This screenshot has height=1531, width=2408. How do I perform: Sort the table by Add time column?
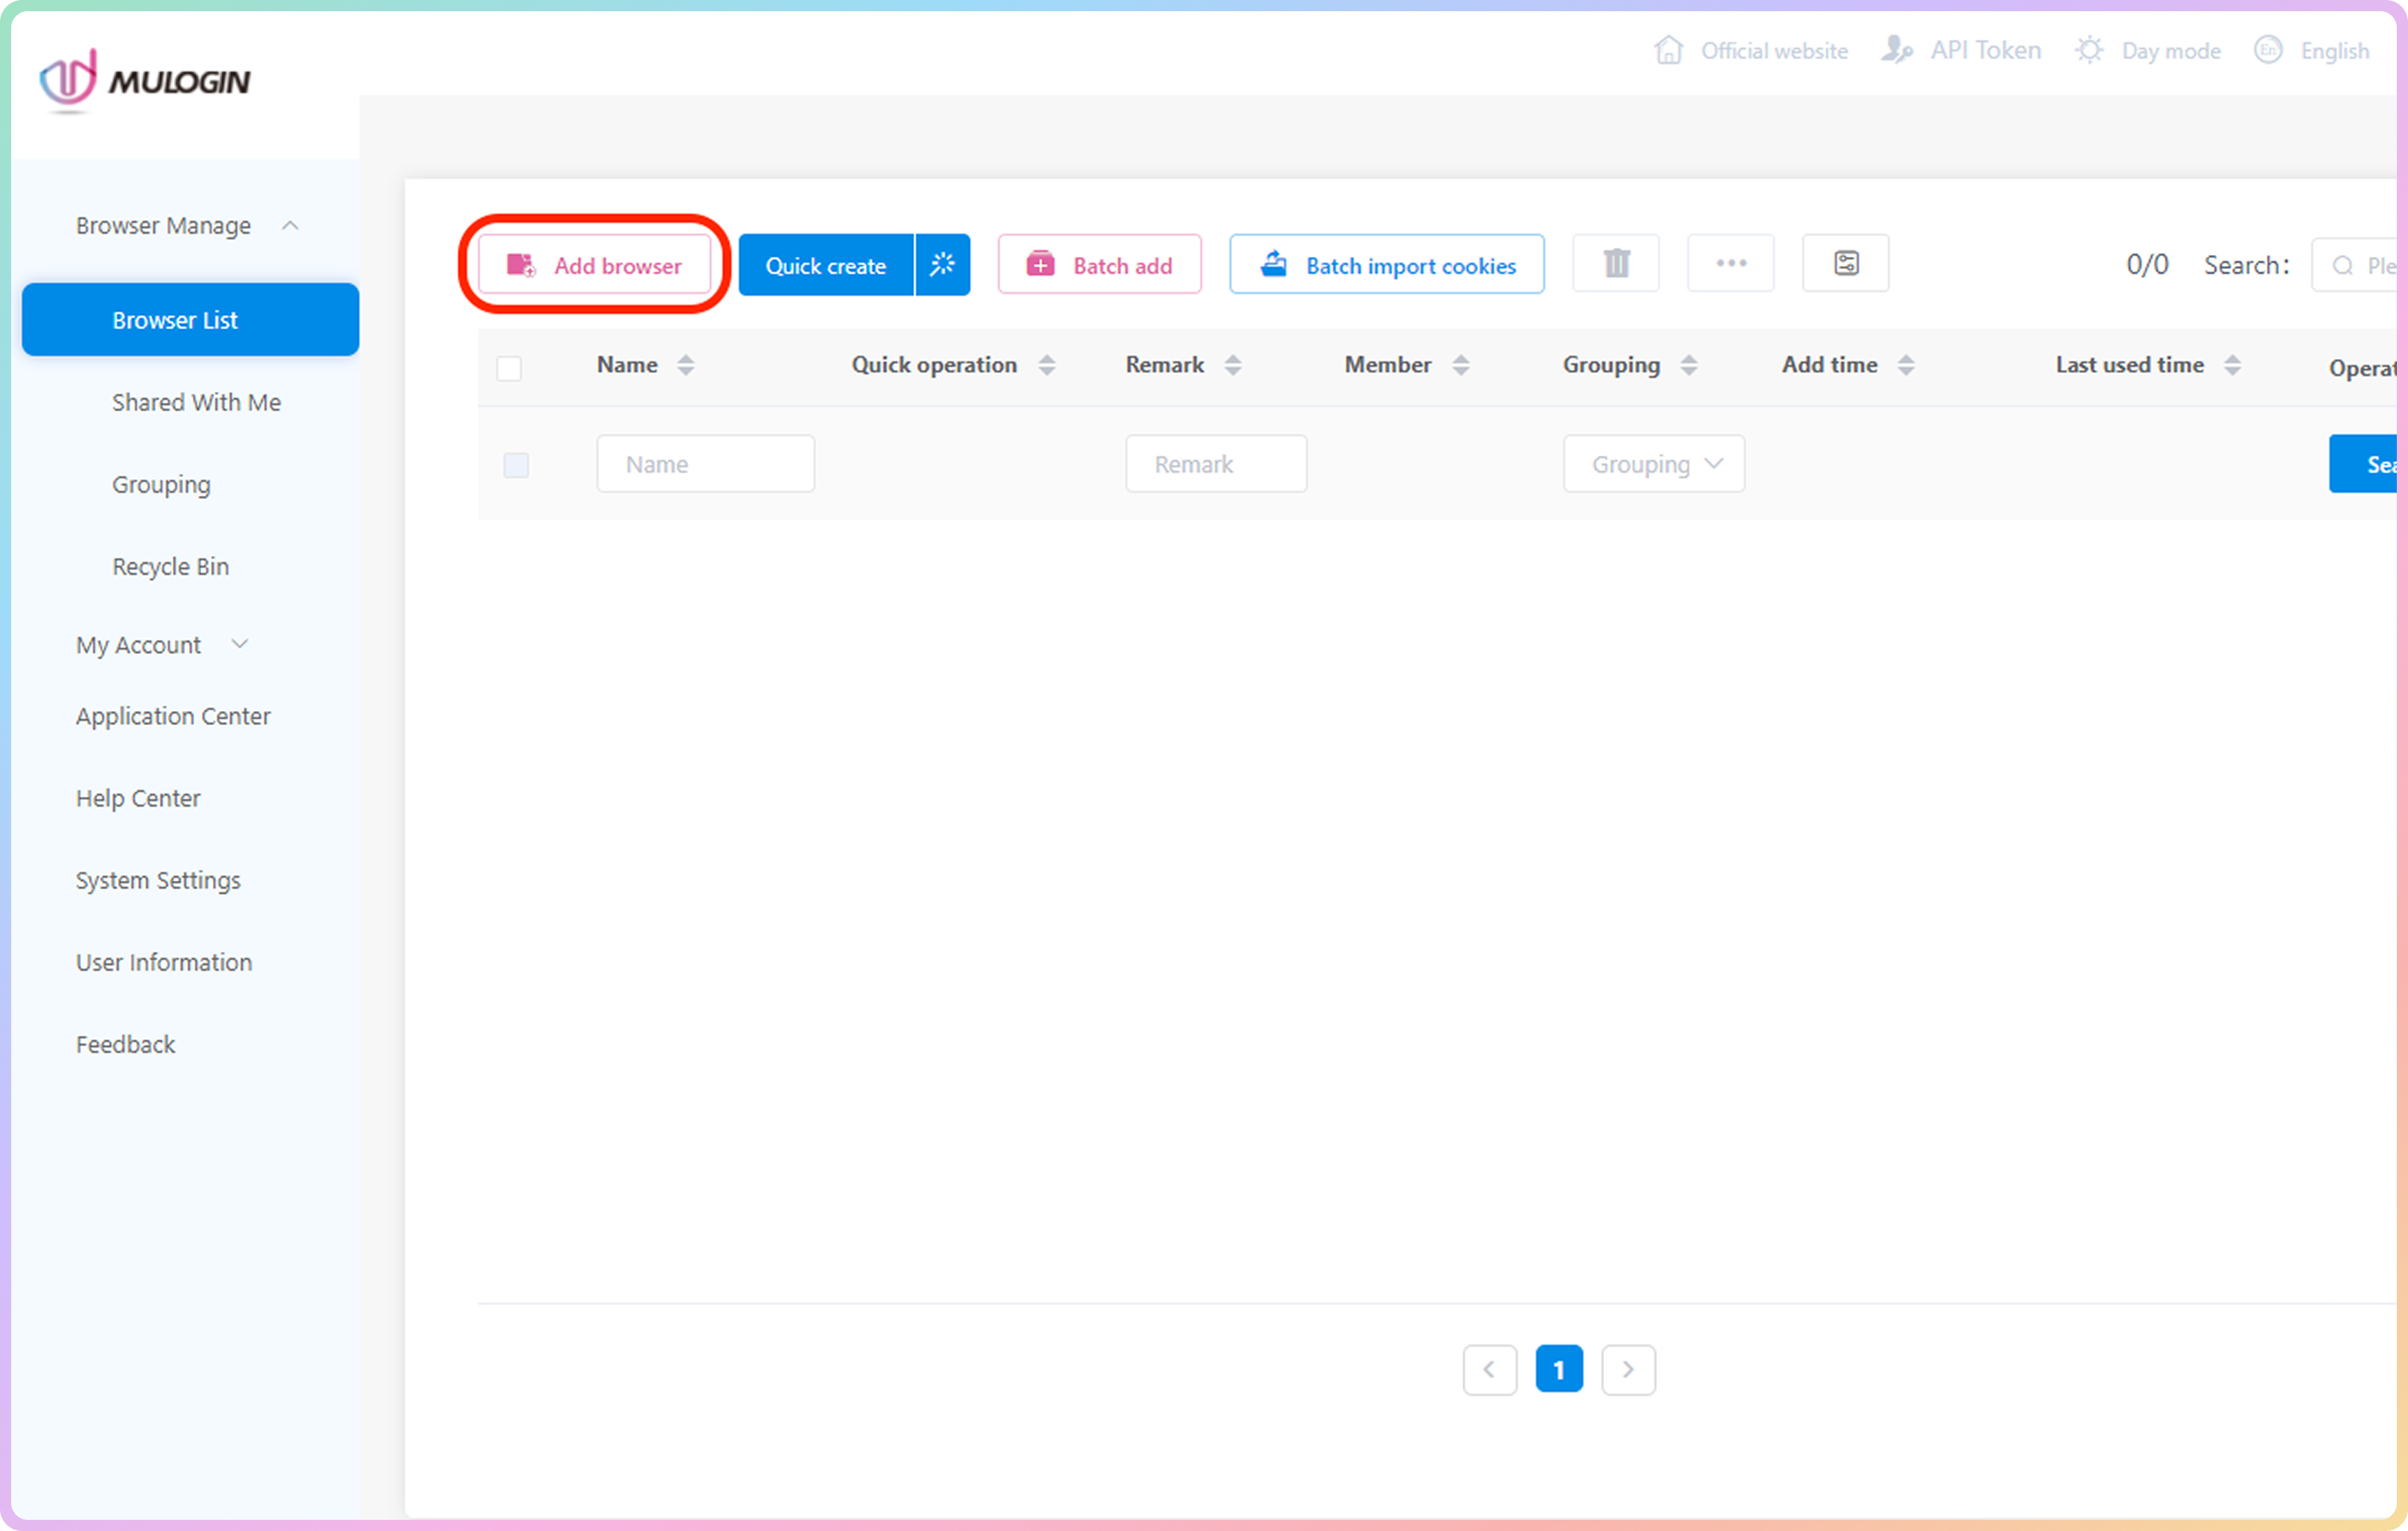pos(1906,365)
